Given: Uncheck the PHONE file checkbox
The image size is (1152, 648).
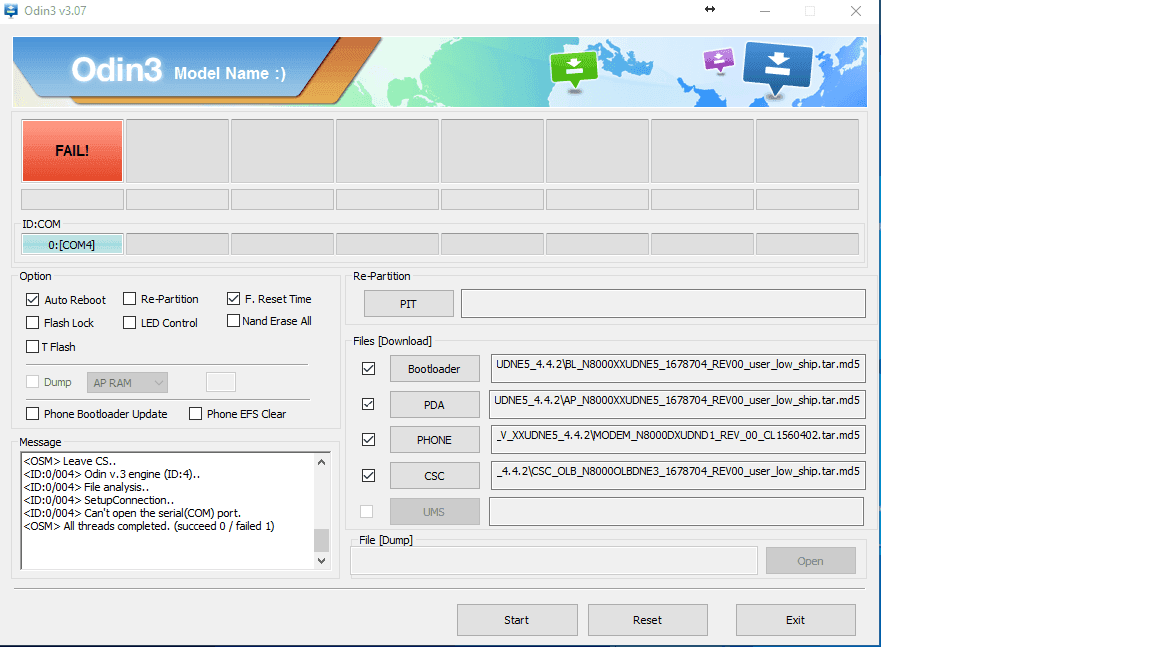Looking at the screenshot, I should pyautogui.click(x=369, y=439).
